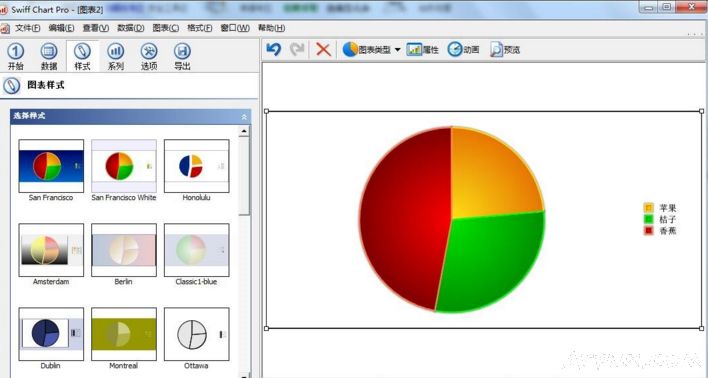Open the 动画 animation settings
This screenshot has width=708, height=378.
(463, 49)
